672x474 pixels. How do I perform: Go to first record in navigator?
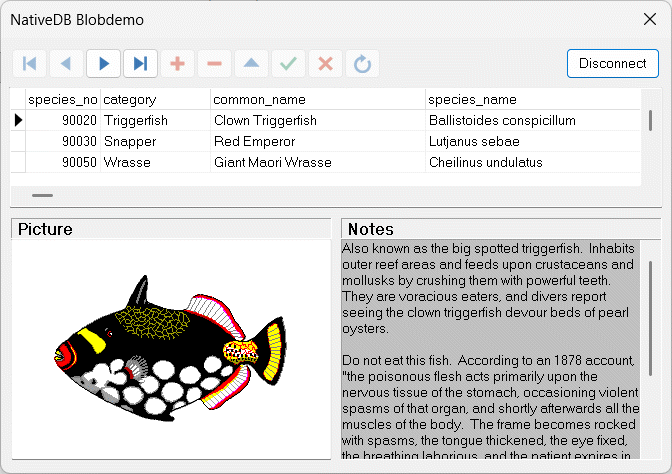click(x=29, y=63)
